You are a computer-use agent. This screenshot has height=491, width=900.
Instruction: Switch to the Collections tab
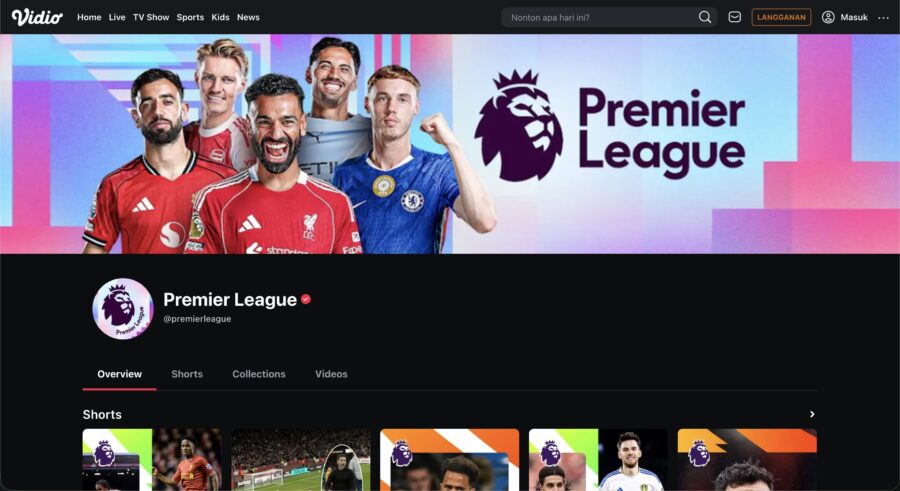(x=259, y=374)
